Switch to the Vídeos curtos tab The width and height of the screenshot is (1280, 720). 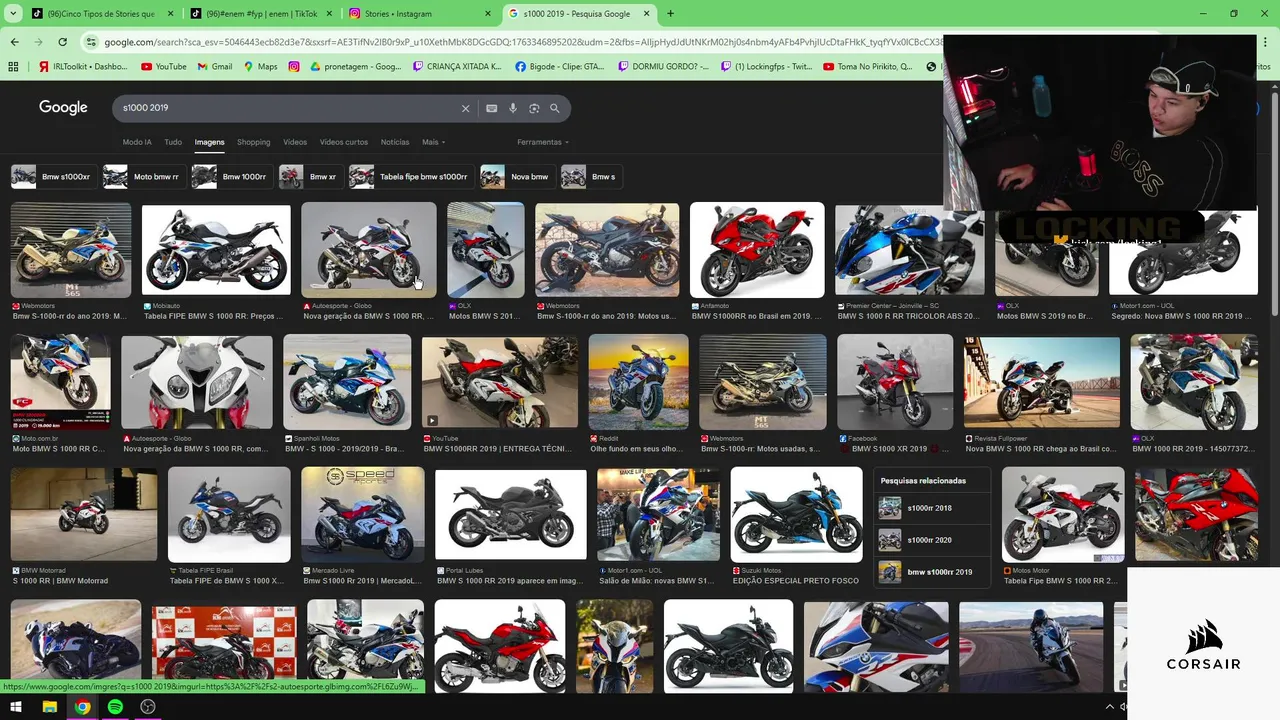tap(344, 142)
